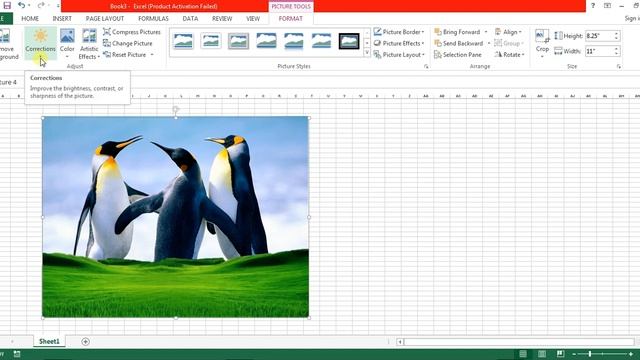Open Ribbon Display Options
The height and width of the screenshot is (360, 640).
607,6
